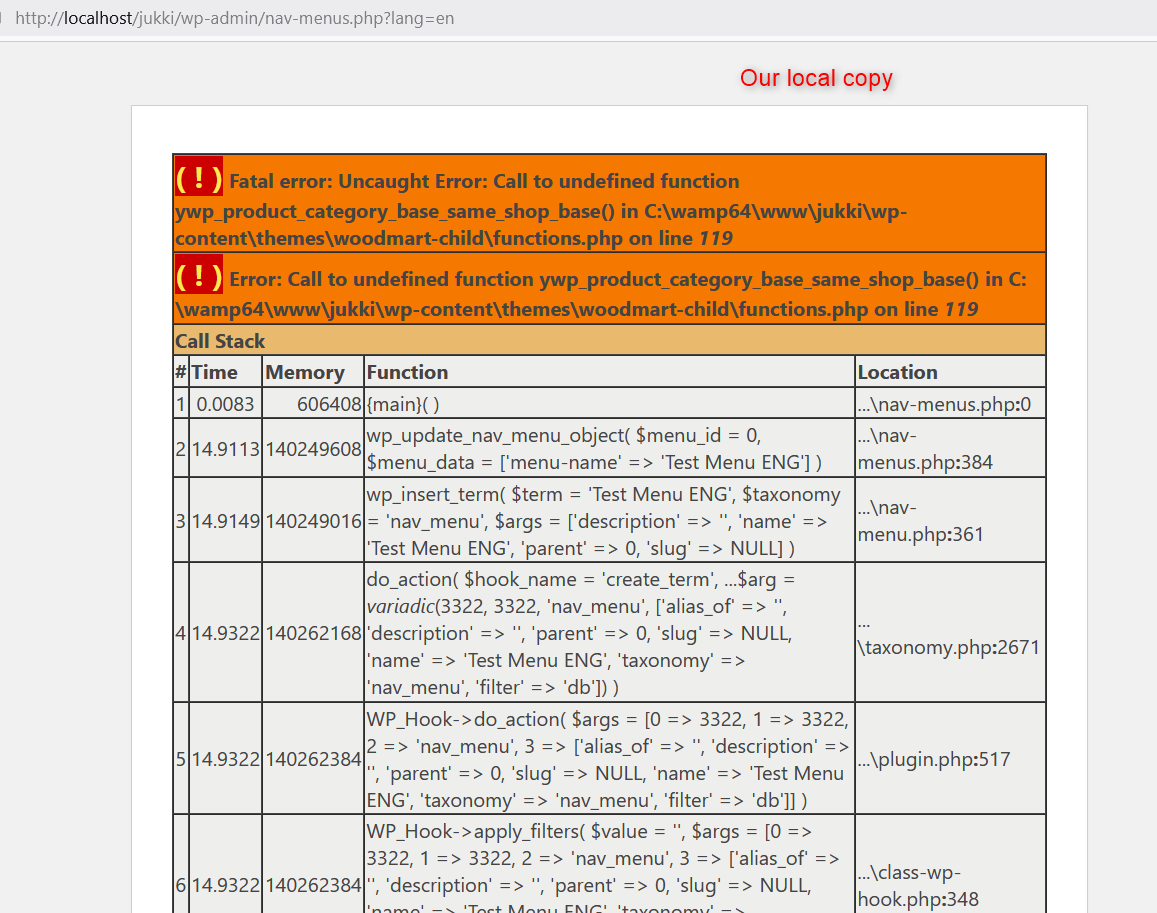This screenshot has width=1157, height=913.
Task: Click the 'Call Stack' header row
Action: pyautogui.click(x=609, y=340)
